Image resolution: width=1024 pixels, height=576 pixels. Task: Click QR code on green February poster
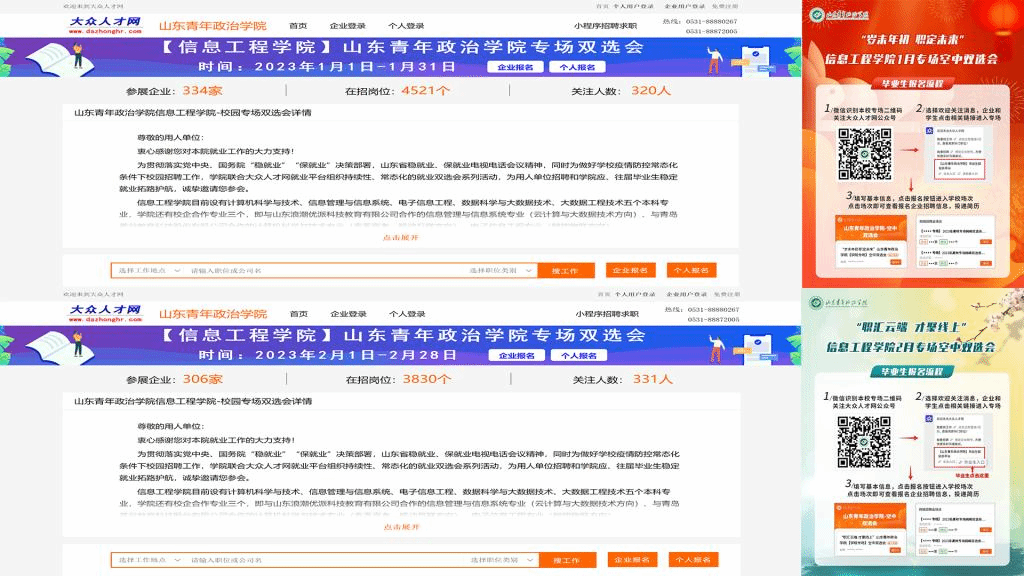(864, 442)
